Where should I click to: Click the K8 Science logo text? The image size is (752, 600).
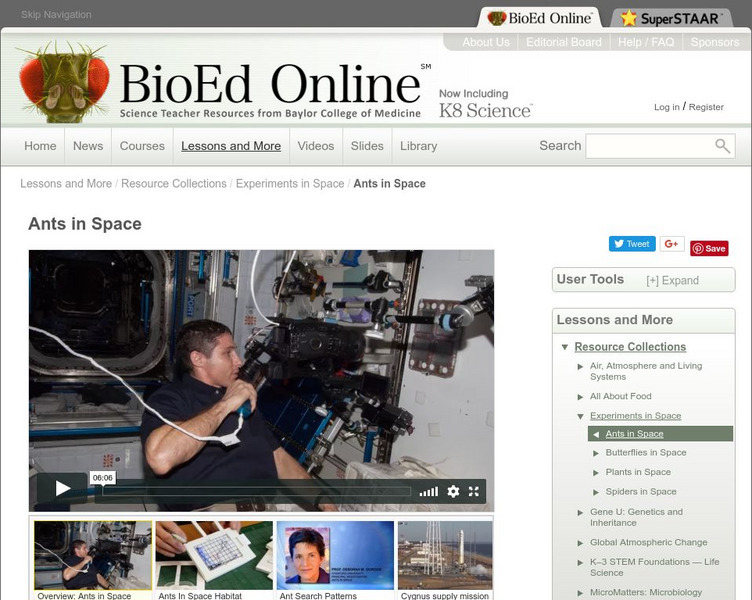485,111
